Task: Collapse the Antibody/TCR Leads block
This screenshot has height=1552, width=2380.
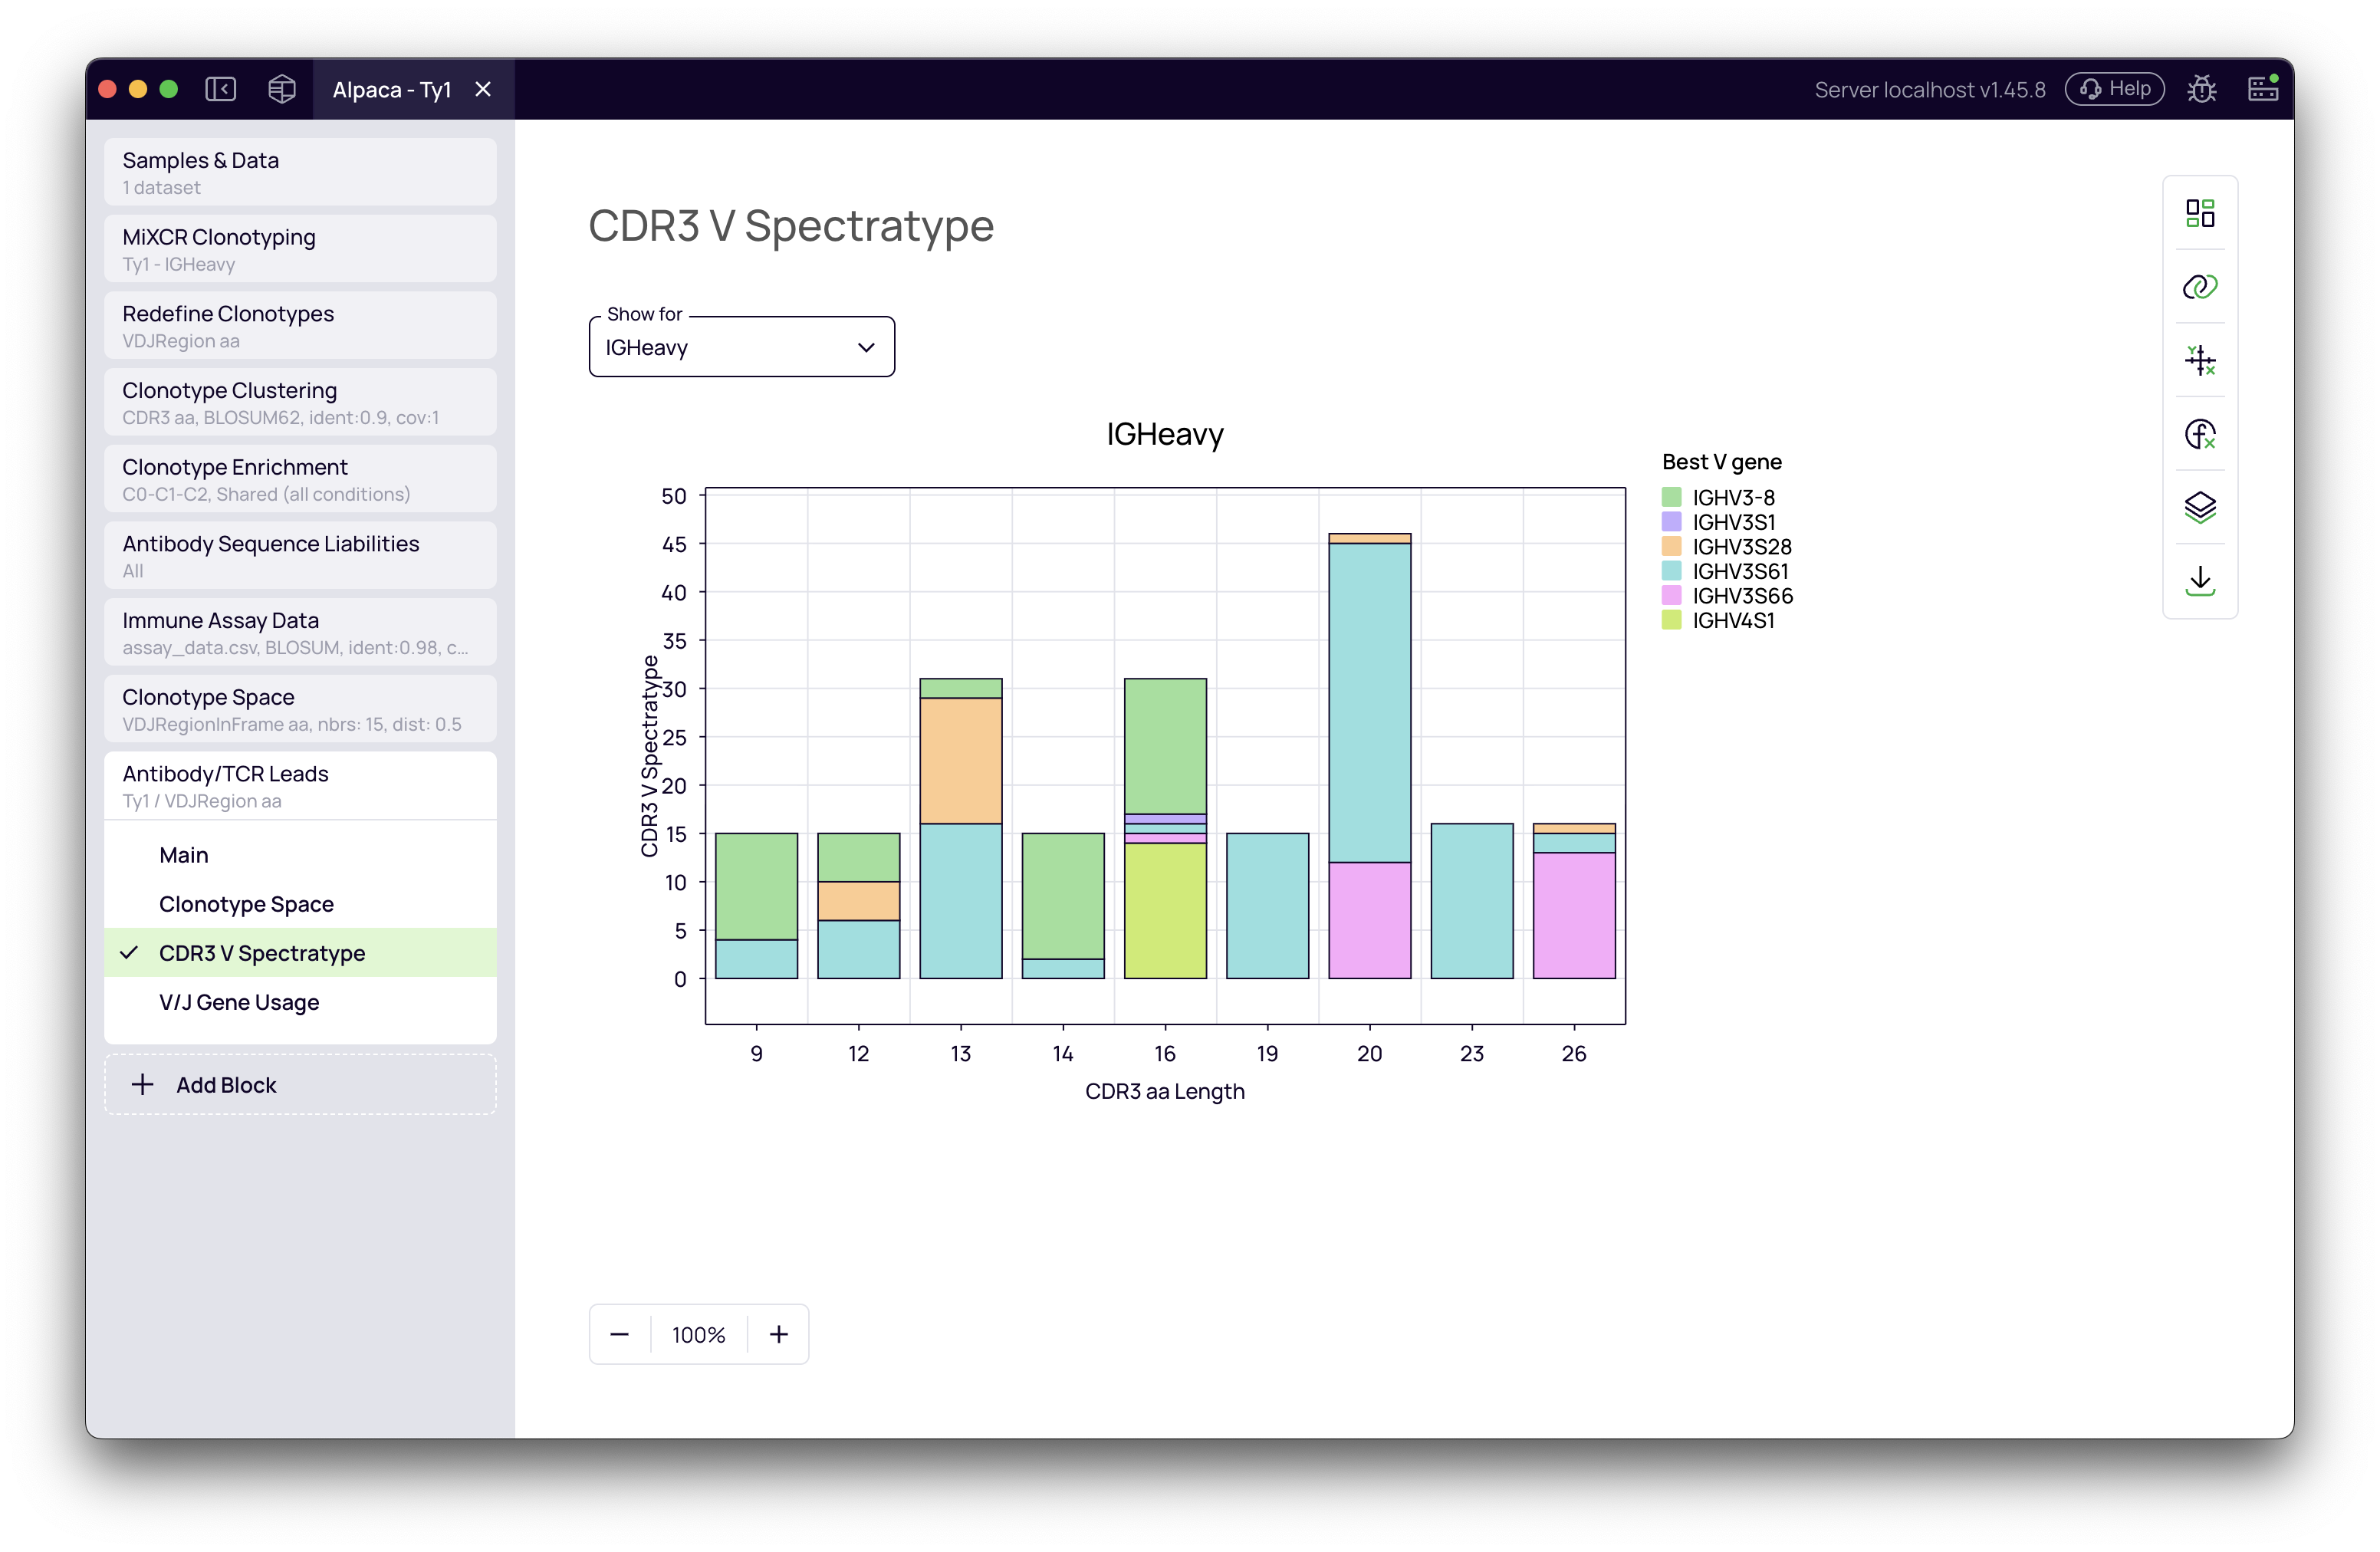Action: [300, 786]
